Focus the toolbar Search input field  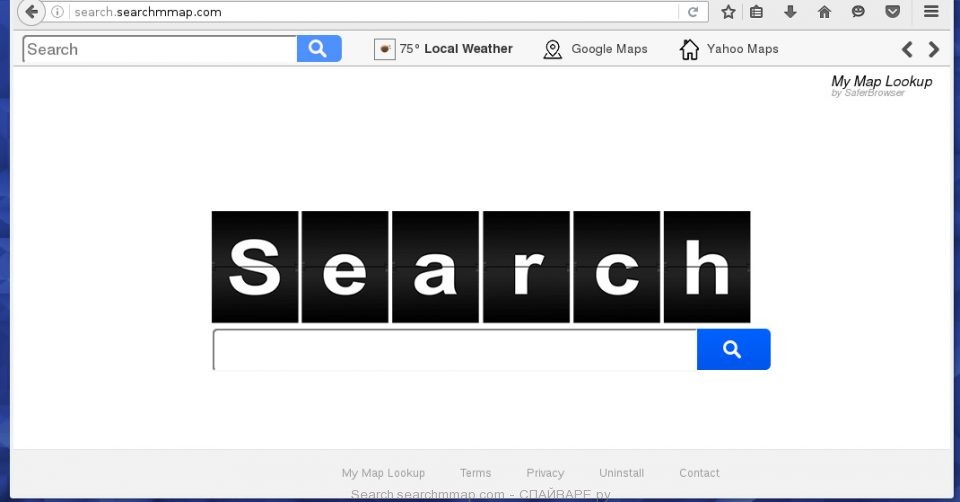click(160, 49)
